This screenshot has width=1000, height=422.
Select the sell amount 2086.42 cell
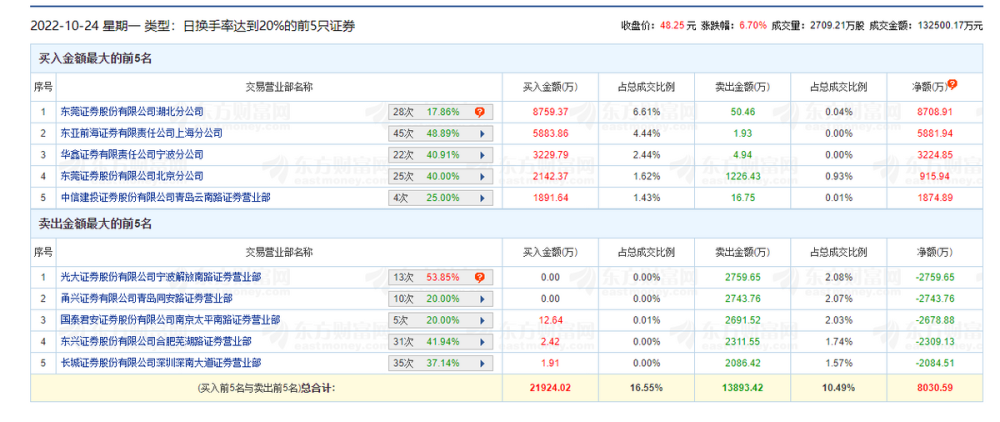742,363
